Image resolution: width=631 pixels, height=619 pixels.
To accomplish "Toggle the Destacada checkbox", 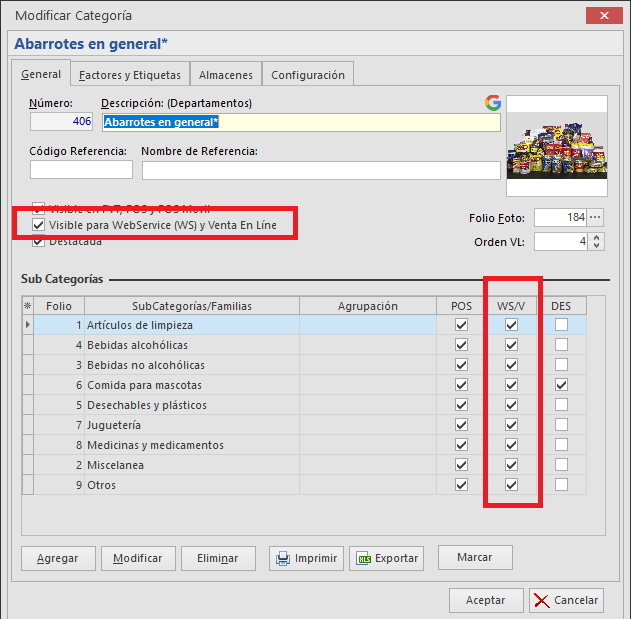I will 39,241.
